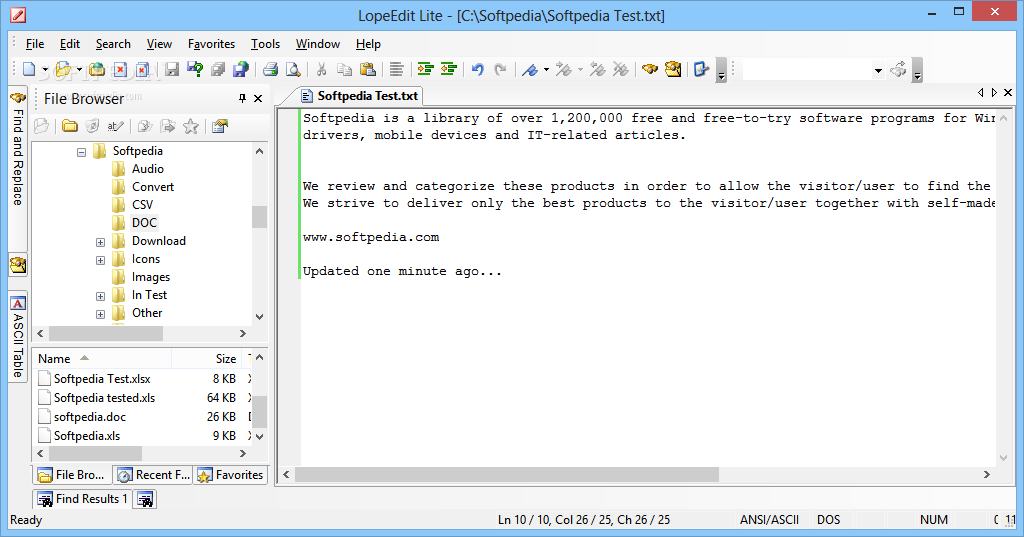Print the document with printer icon

pyautogui.click(x=270, y=69)
